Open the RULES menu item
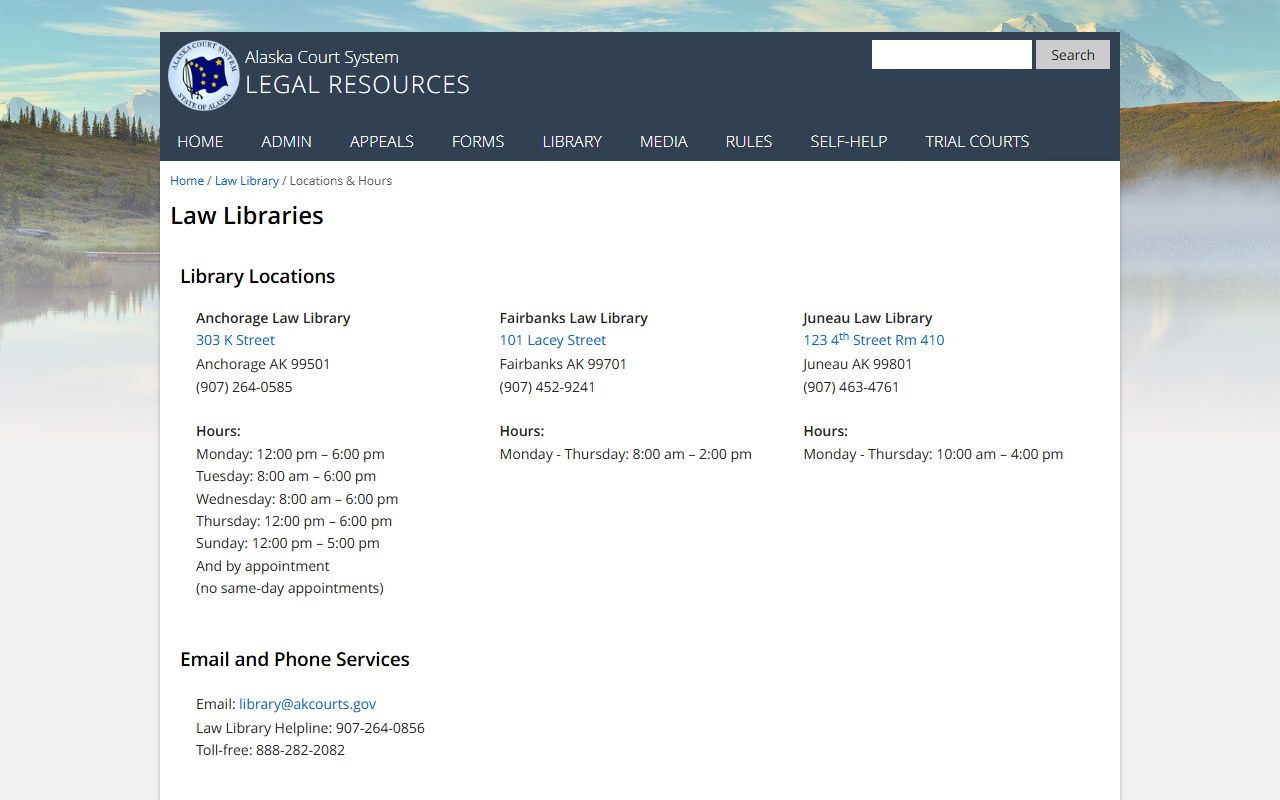1280x800 pixels. click(749, 141)
